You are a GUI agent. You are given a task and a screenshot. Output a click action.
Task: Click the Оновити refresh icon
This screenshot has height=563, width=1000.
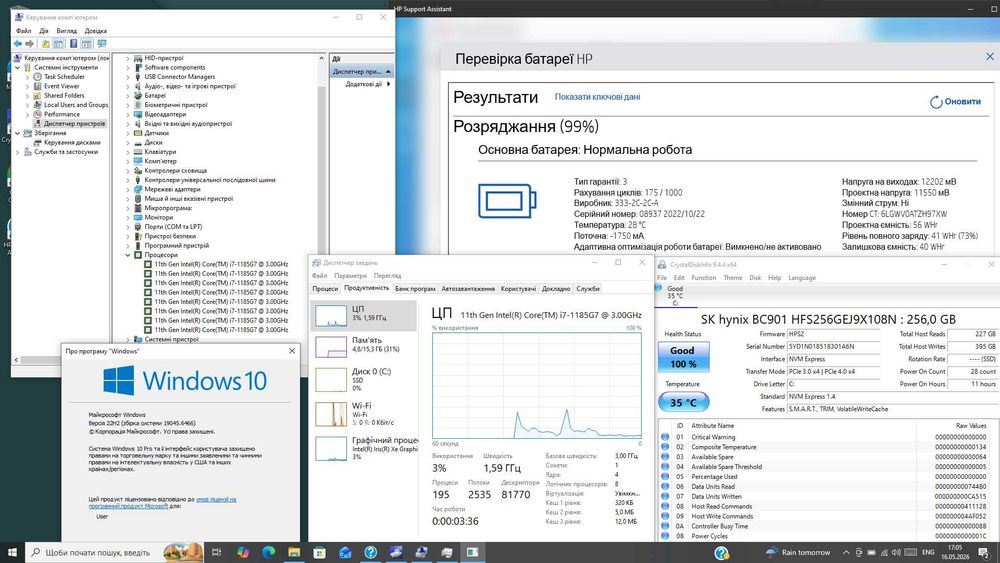coord(936,102)
